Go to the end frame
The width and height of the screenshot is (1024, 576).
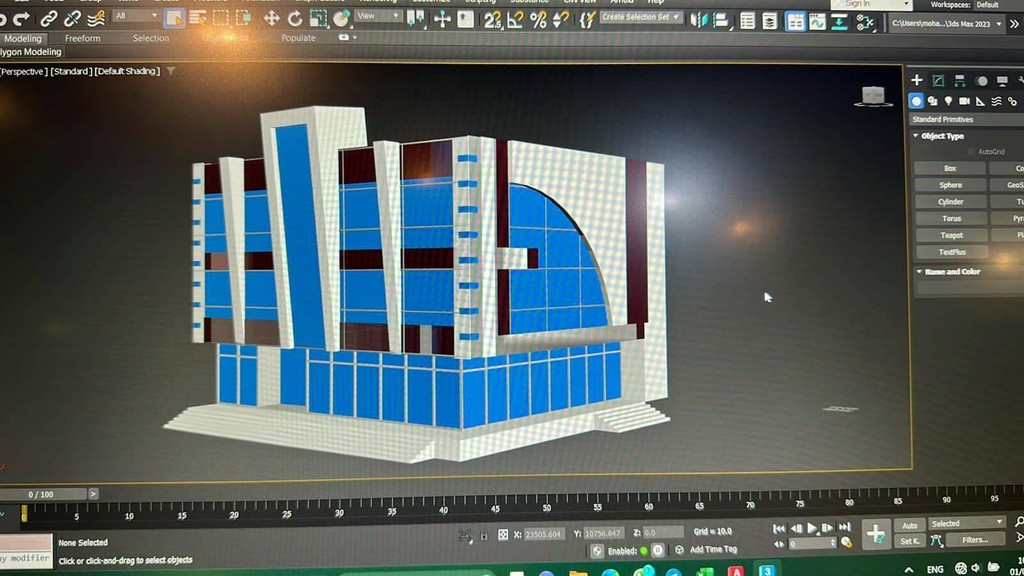(x=844, y=527)
